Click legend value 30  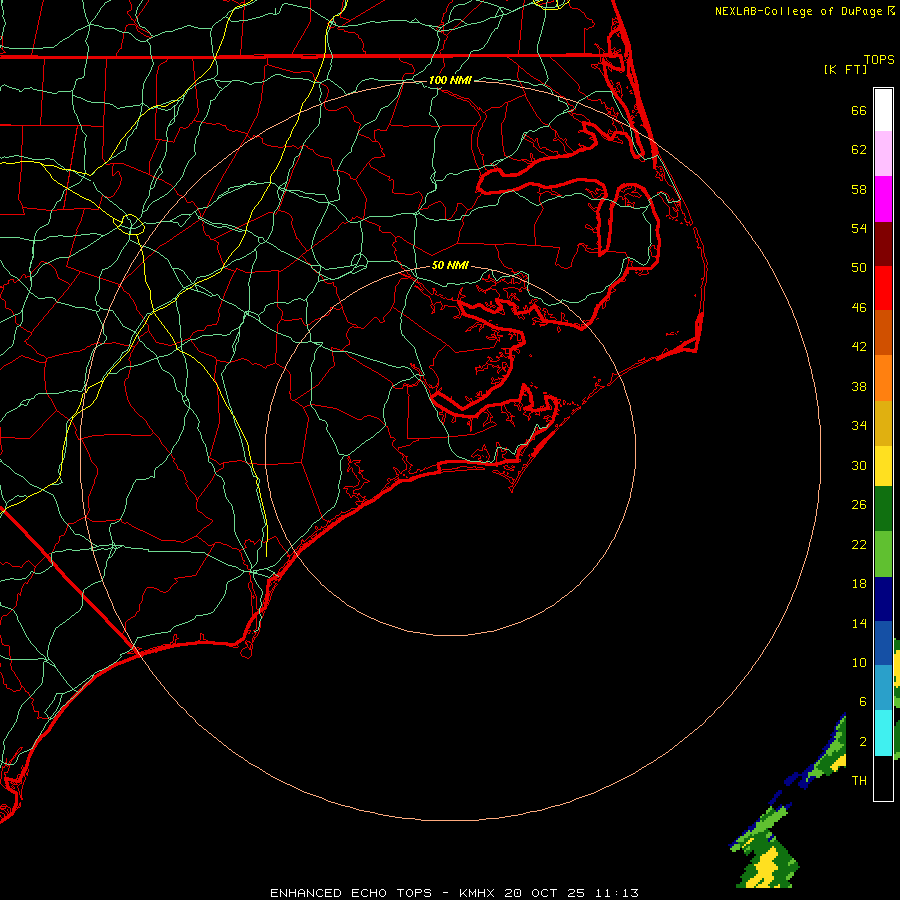pyautogui.click(x=859, y=465)
